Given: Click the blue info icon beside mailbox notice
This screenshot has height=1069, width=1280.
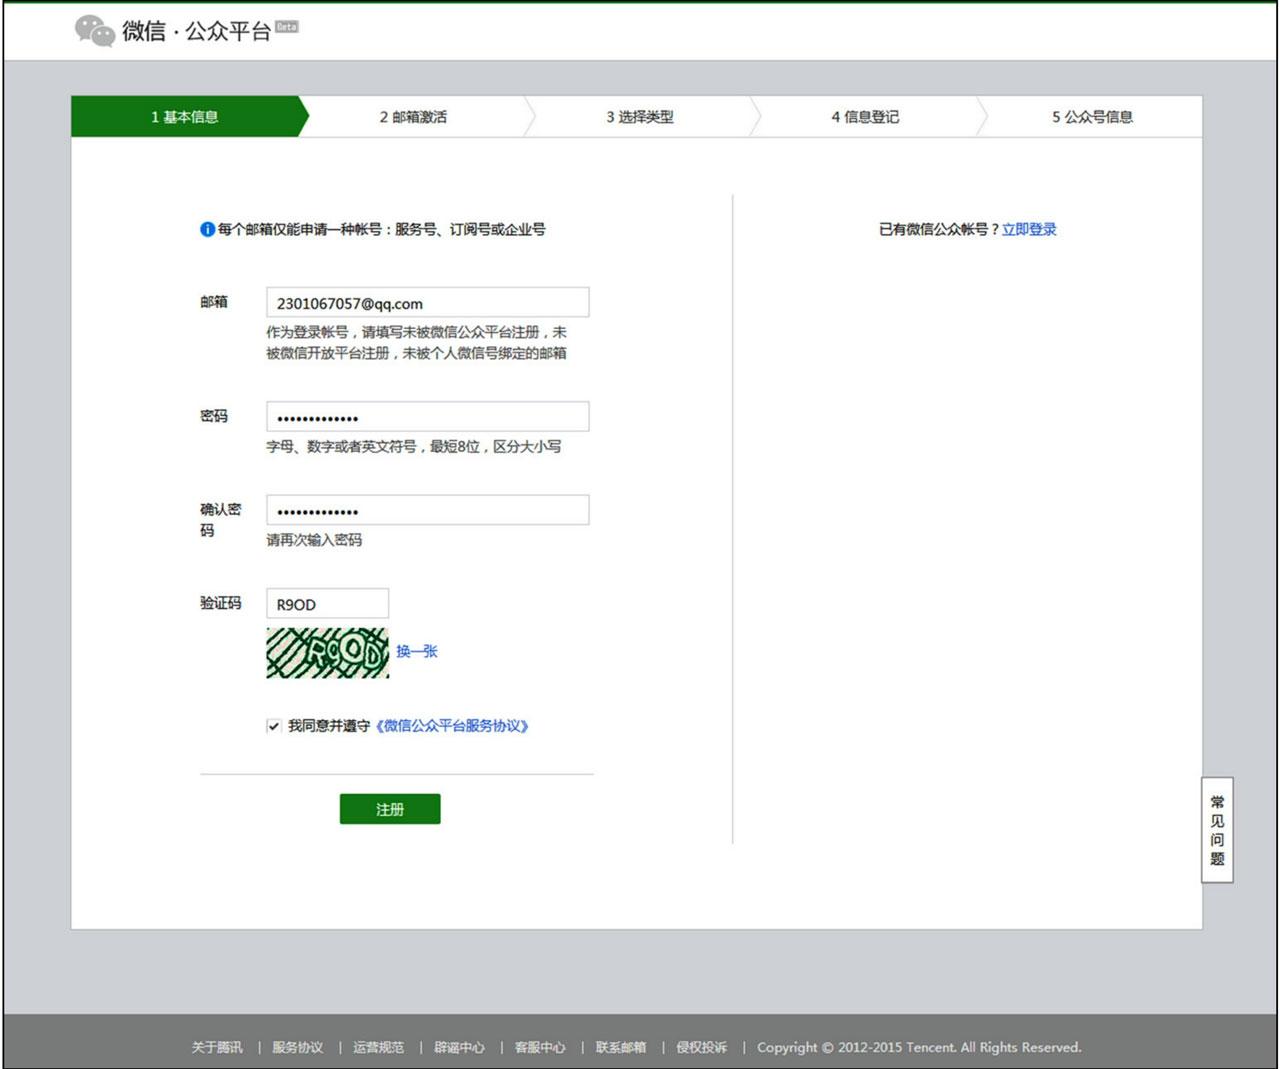Looking at the screenshot, I should (207, 229).
